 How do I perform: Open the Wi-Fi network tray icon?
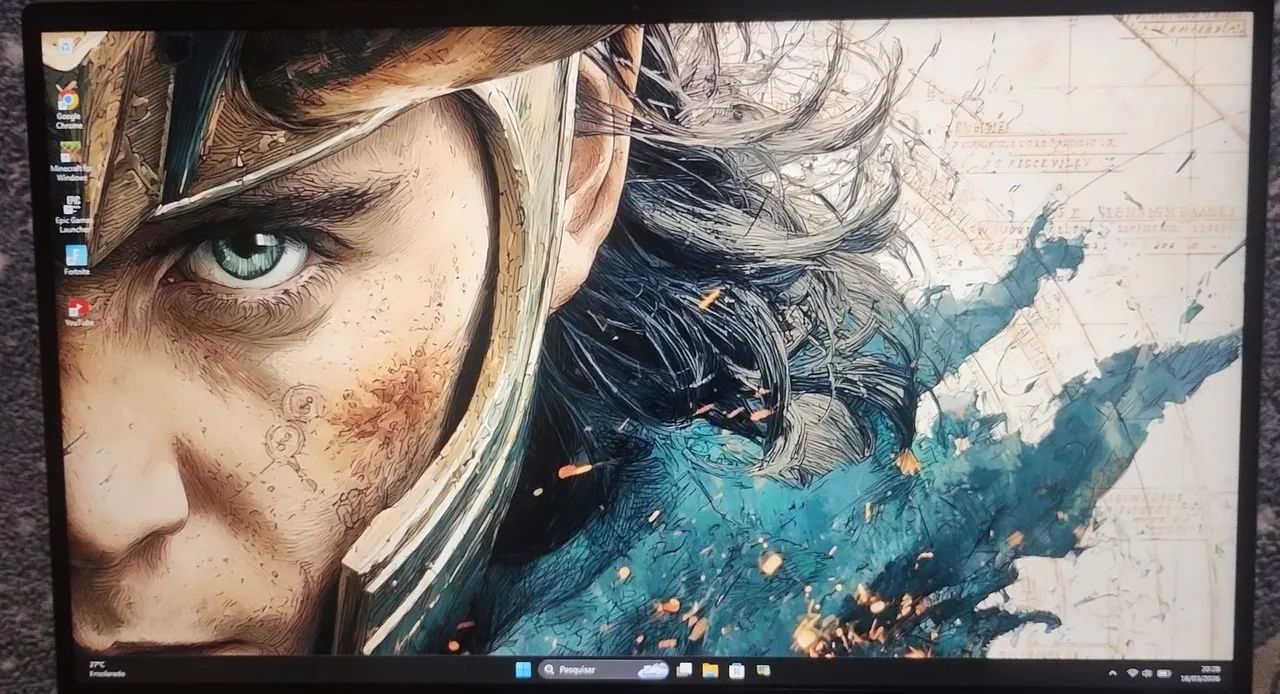pyautogui.click(x=1133, y=672)
